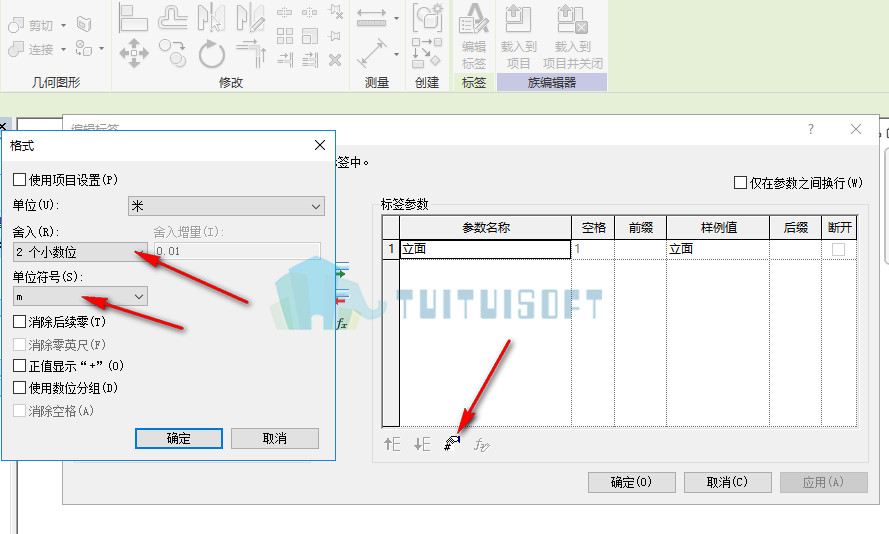
Task: Toggle 消除空格(A) checkbox
Action: (19, 410)
